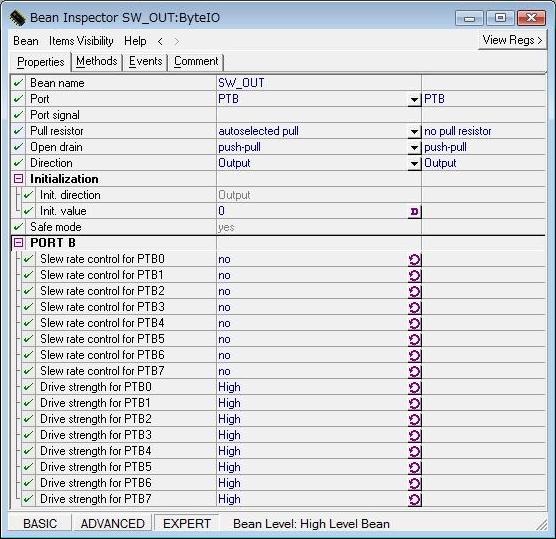Click the green check mark next to Pull resistor
This screenshot has width=556, height=539.
[18, 131]
